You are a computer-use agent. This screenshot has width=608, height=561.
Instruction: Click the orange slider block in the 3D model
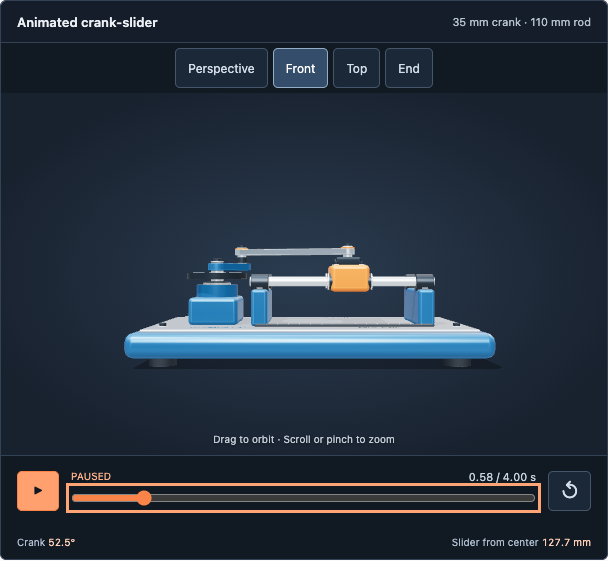click(x=349, y=278)
